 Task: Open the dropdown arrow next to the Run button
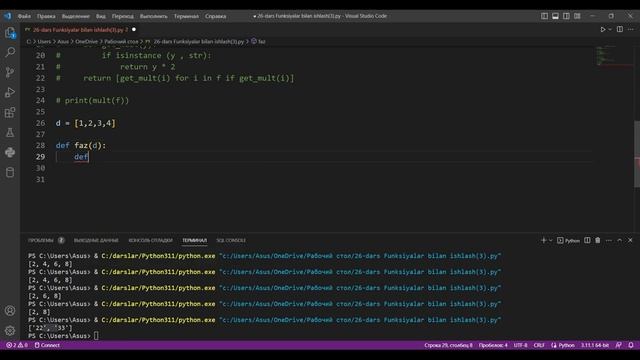tap(610, 29)
